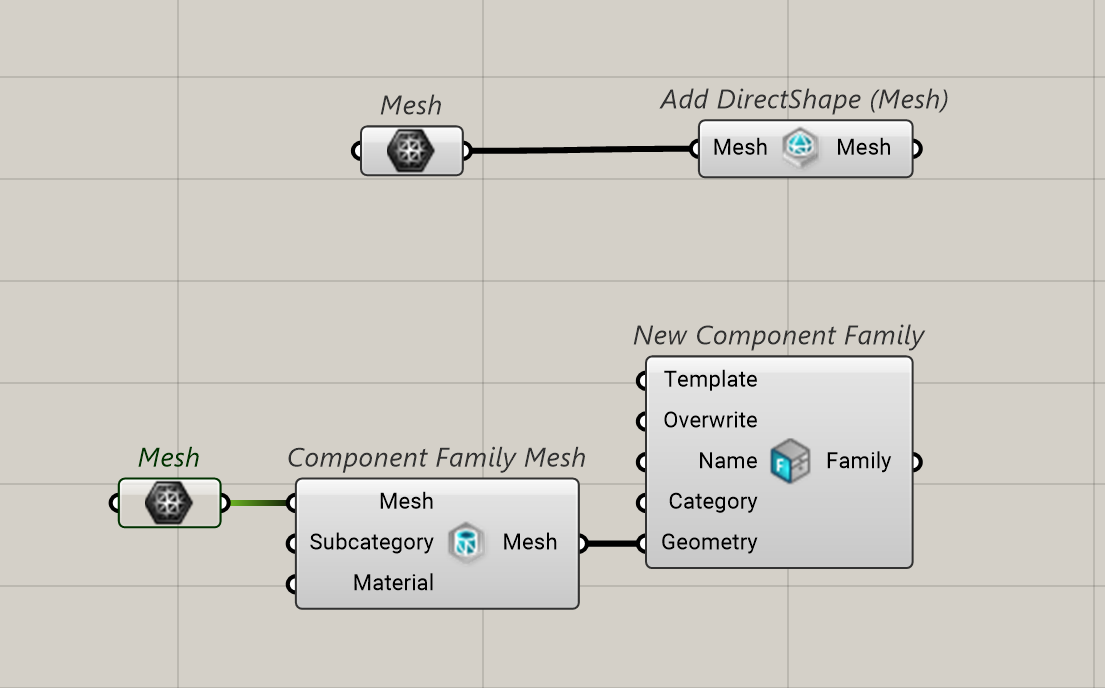Click the Add DirectShape (Mesh) title label
Image resolution: width=1105 pixels, height=688 pixels.
804,99
